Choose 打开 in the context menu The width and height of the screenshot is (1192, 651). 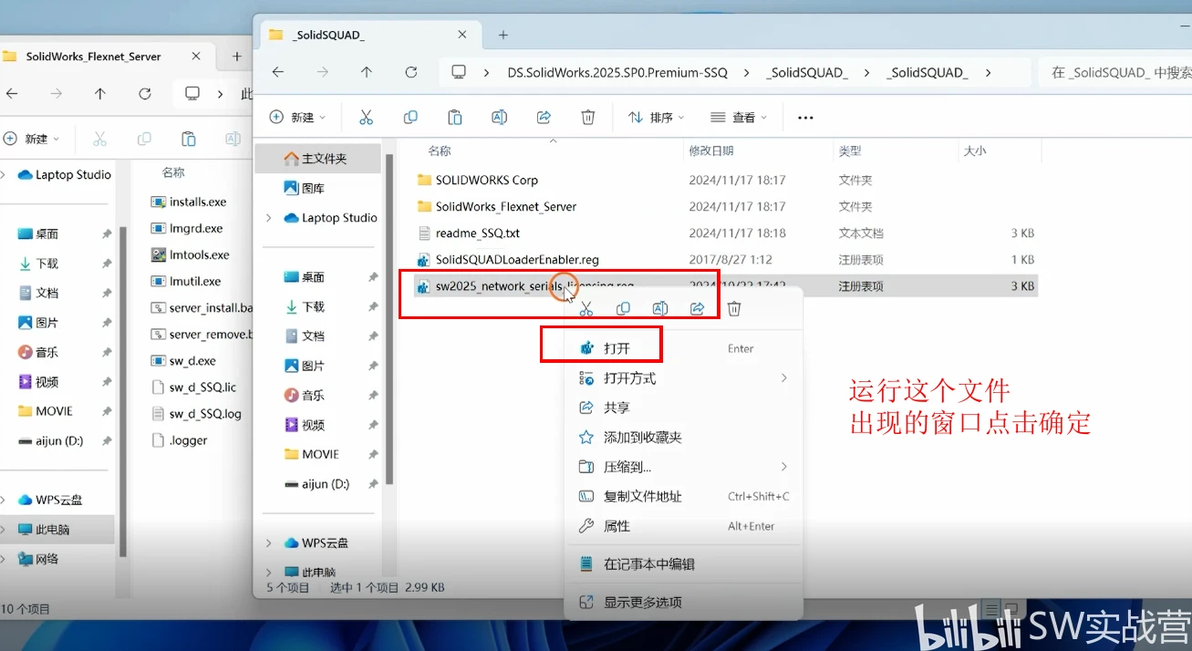pos(683,348)
